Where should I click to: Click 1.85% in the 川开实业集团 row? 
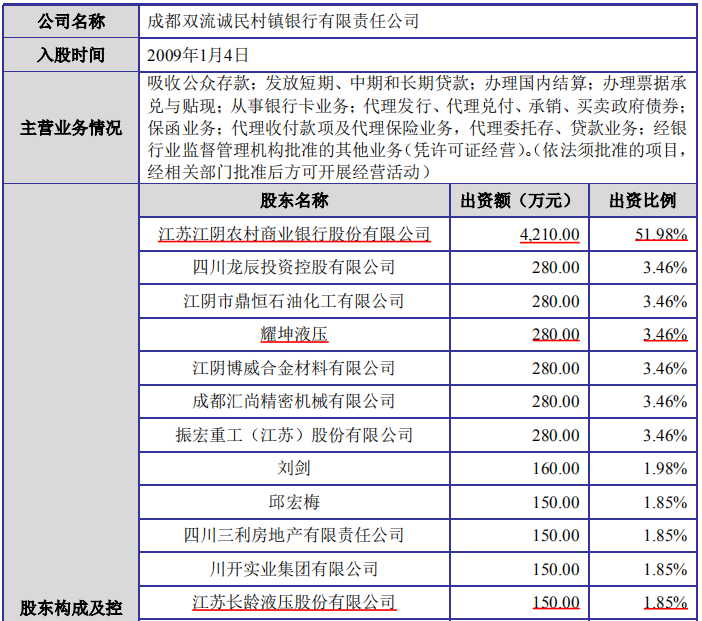pos(665,569)
